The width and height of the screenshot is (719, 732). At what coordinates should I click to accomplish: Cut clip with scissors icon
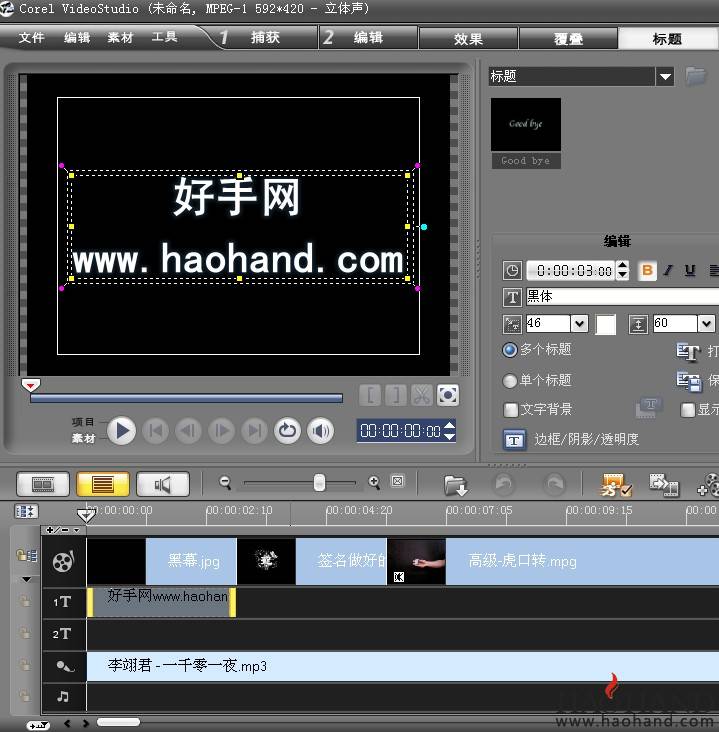(x=422, y=395)
